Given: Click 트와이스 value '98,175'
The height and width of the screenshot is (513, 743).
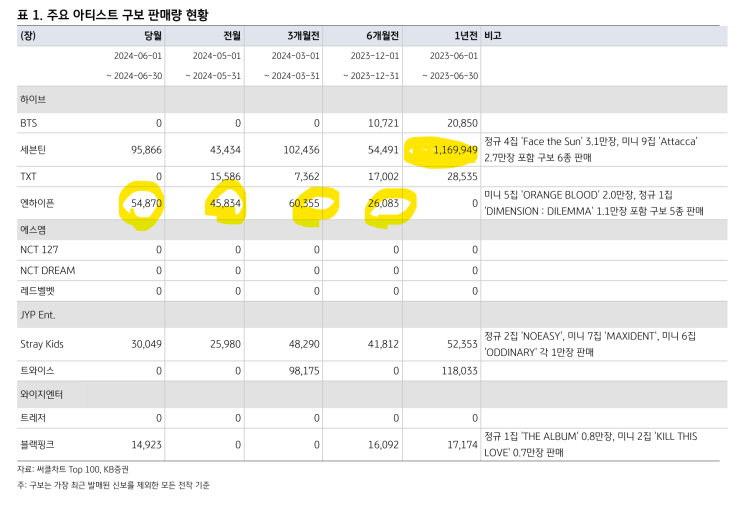Looking at the screenshot, I should point(304,370).
